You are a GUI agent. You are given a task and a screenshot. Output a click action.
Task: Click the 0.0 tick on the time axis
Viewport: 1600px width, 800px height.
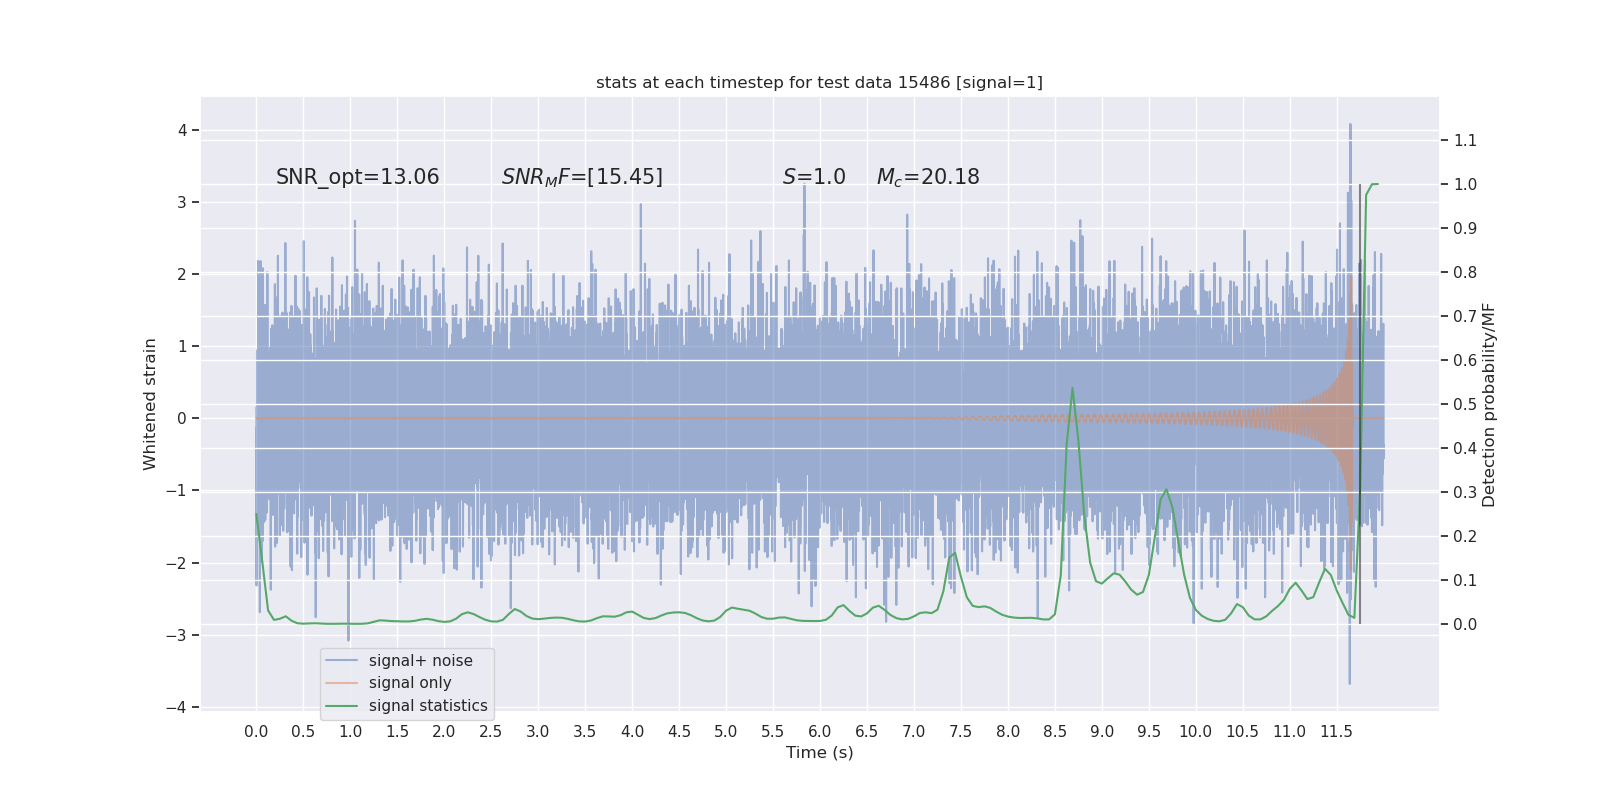coord(256,732)
